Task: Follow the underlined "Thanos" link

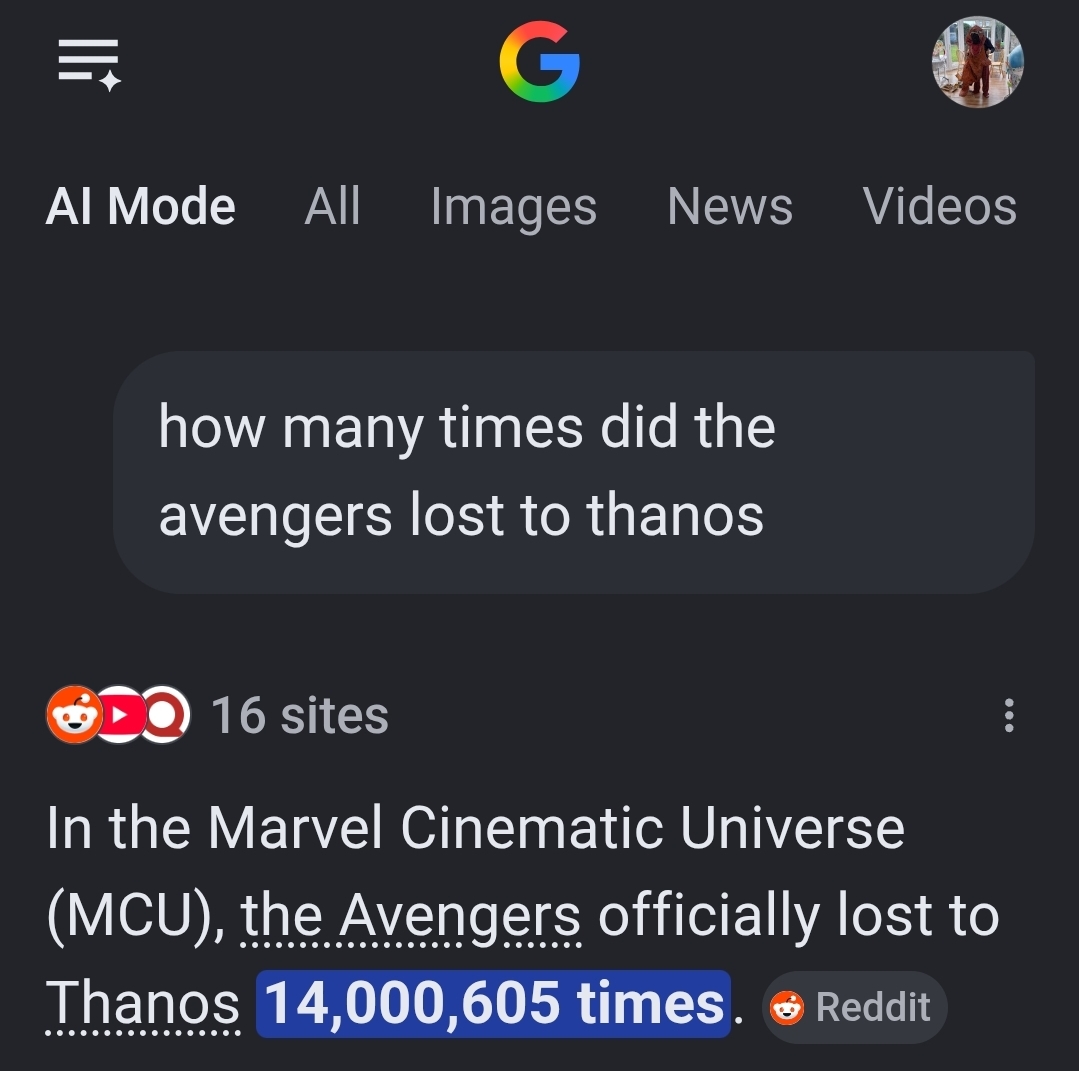Action: click(143, 1004)
